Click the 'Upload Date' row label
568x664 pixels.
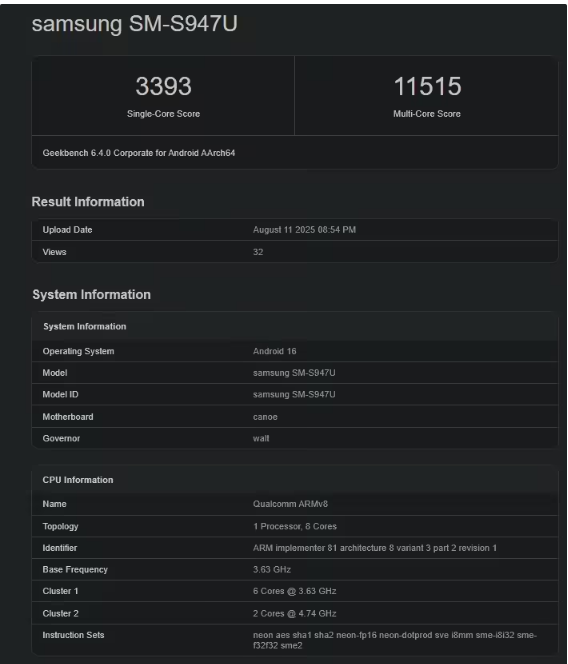pos(67,230)
